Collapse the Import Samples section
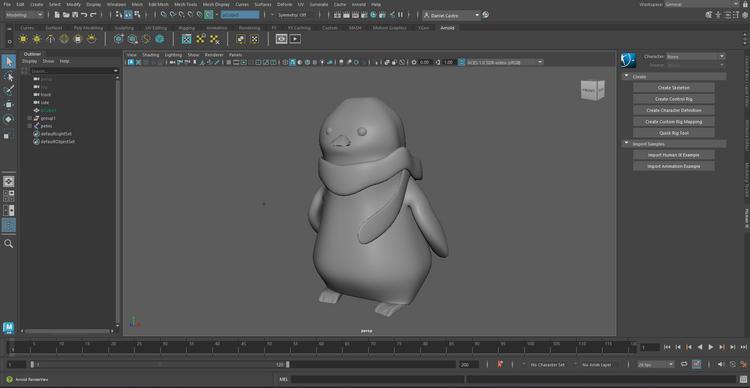Image resolution: width=750 pixels, height=388 pixels. coord(626,144)
